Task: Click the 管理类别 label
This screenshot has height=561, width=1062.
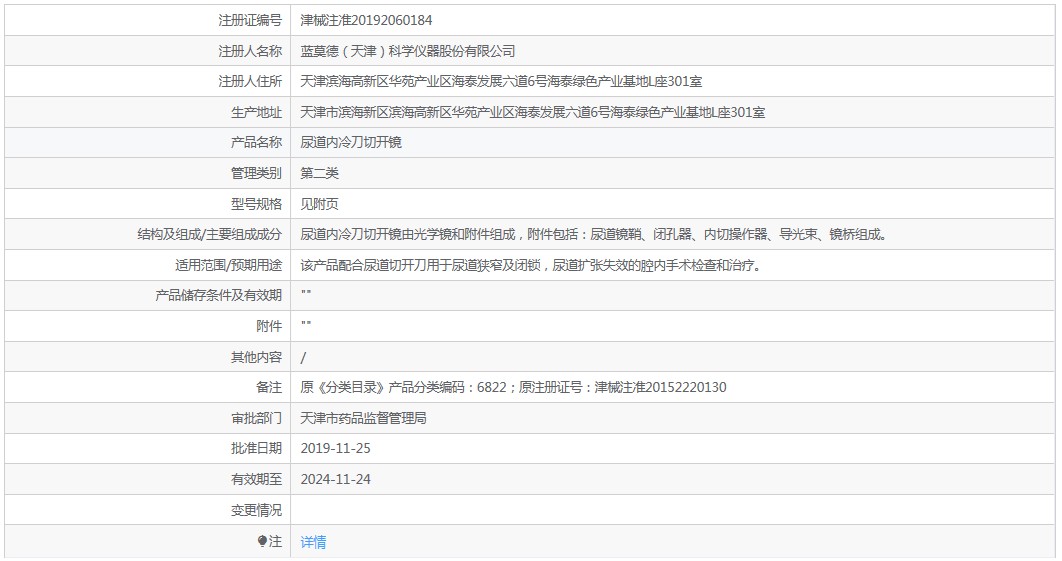Action: point(256,173)
